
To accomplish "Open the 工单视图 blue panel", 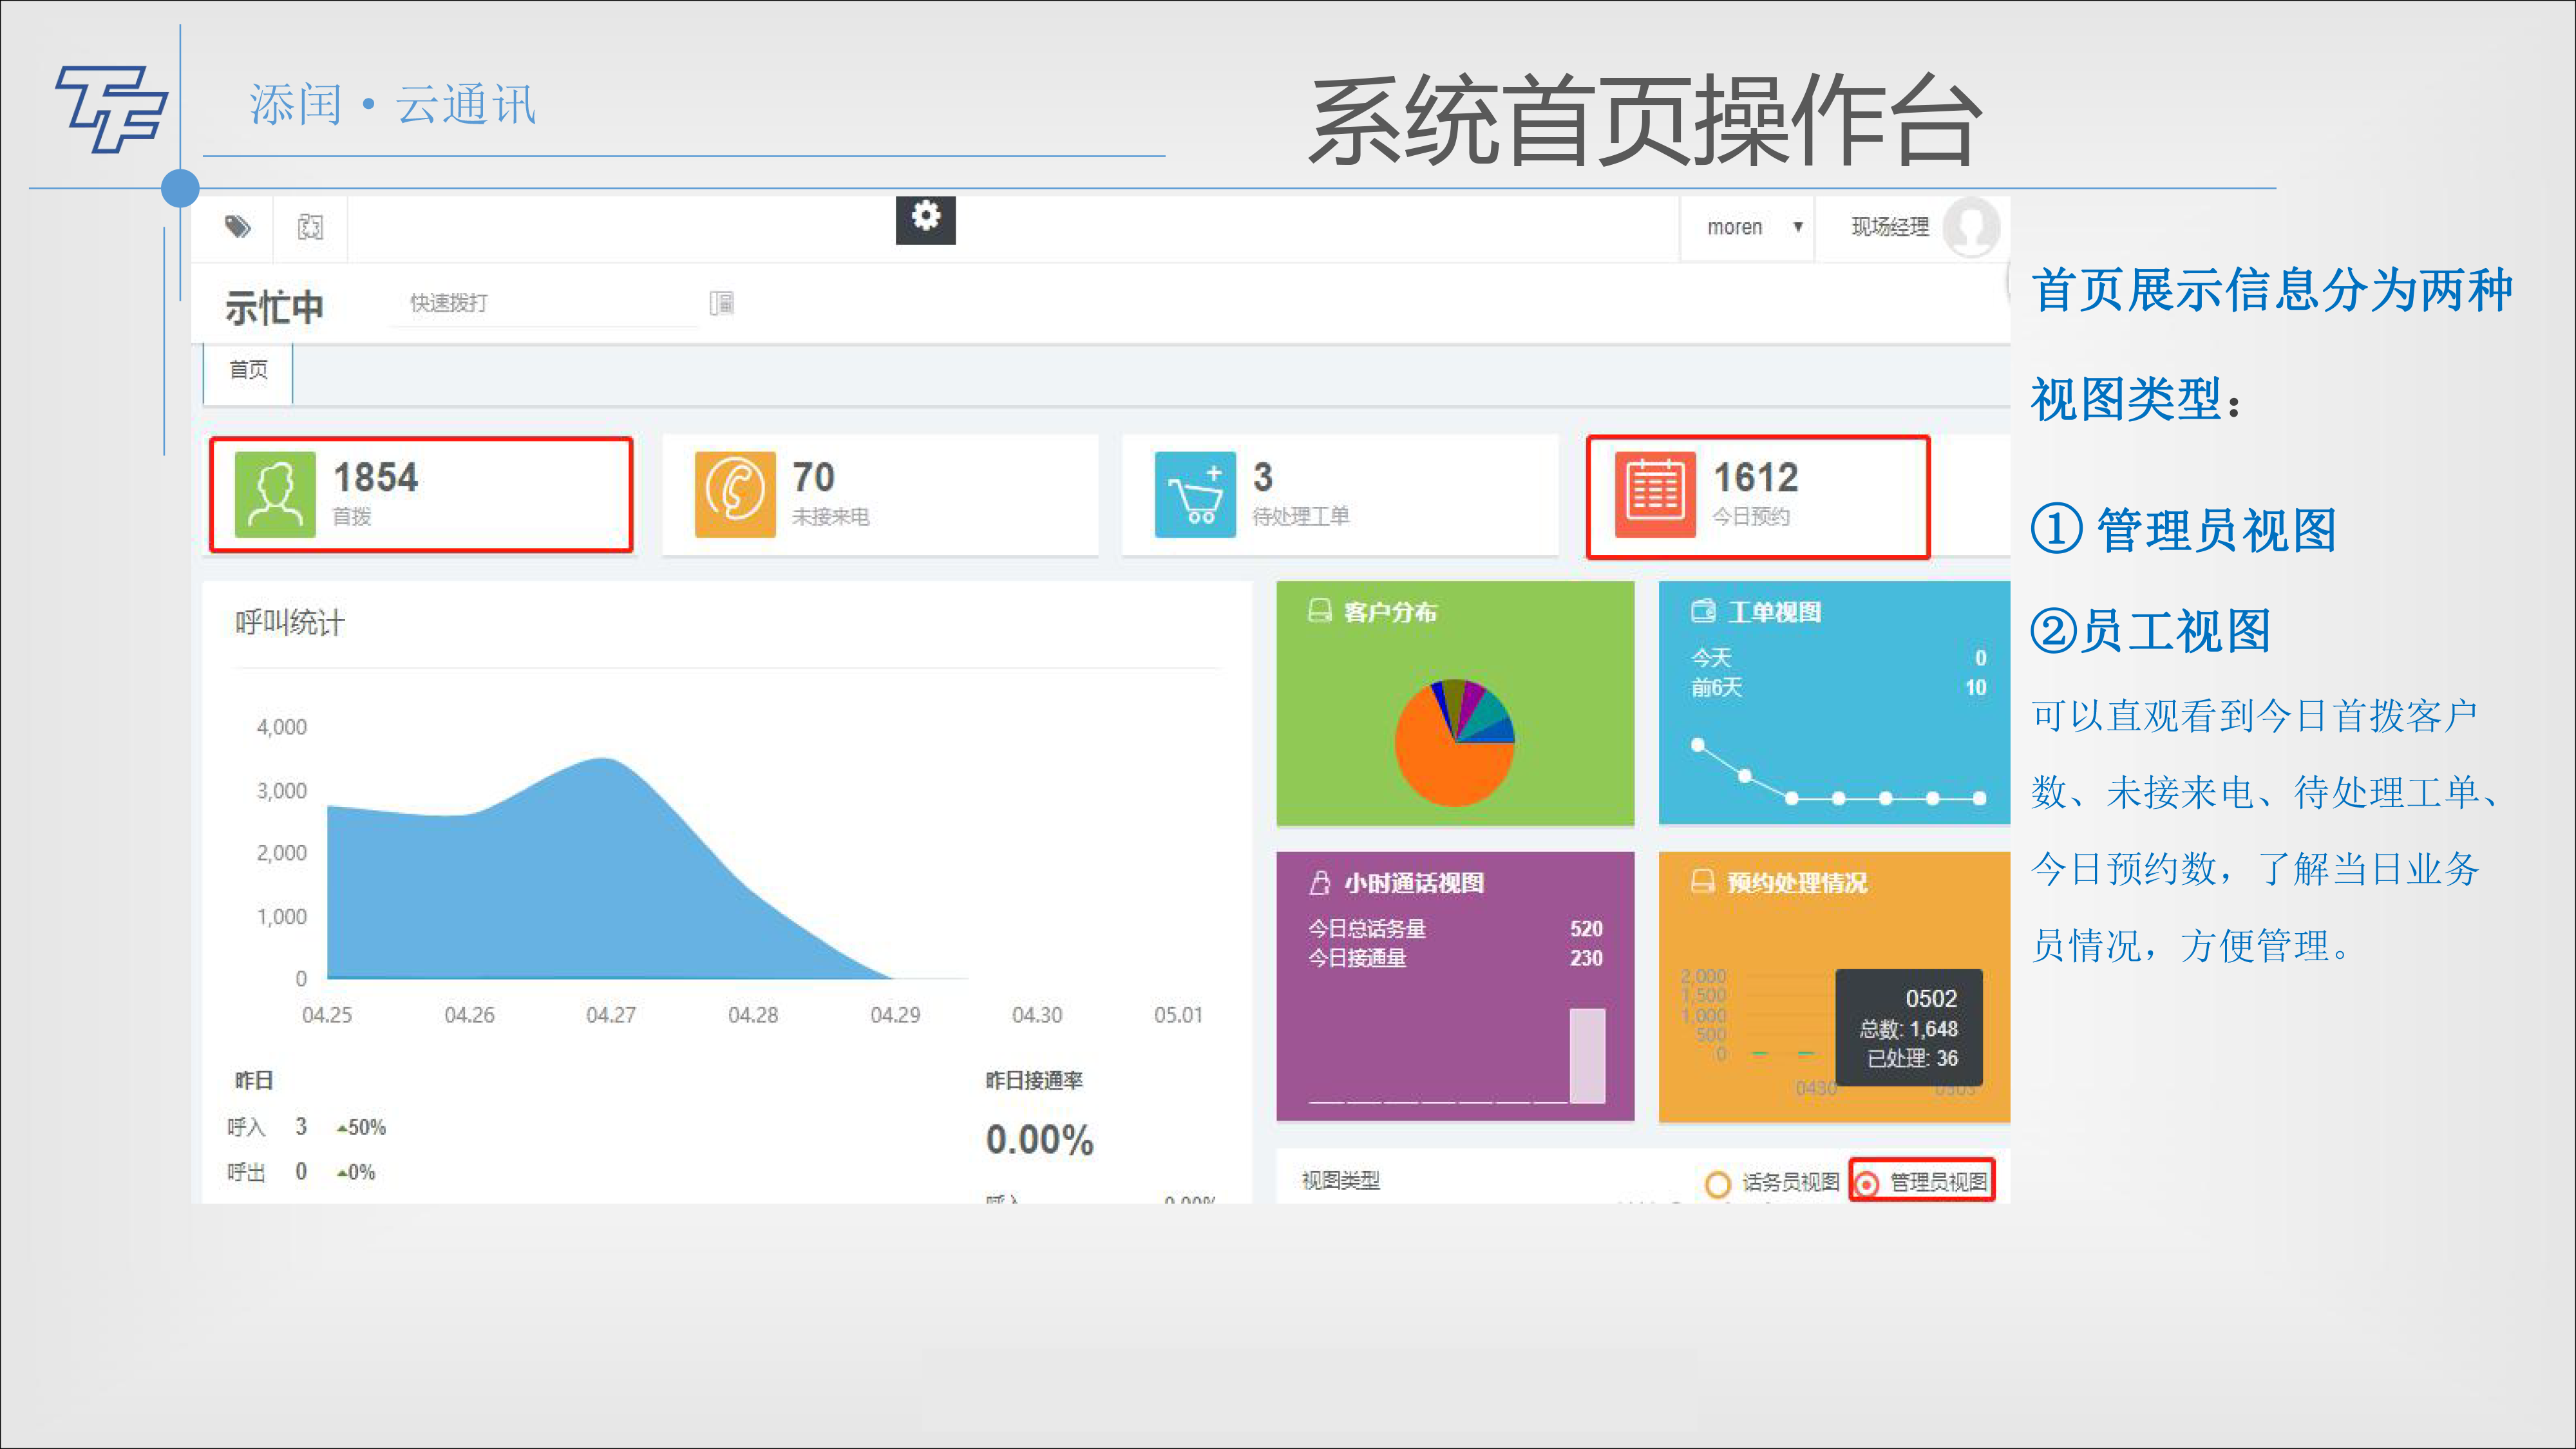I will coord(1773,612).
